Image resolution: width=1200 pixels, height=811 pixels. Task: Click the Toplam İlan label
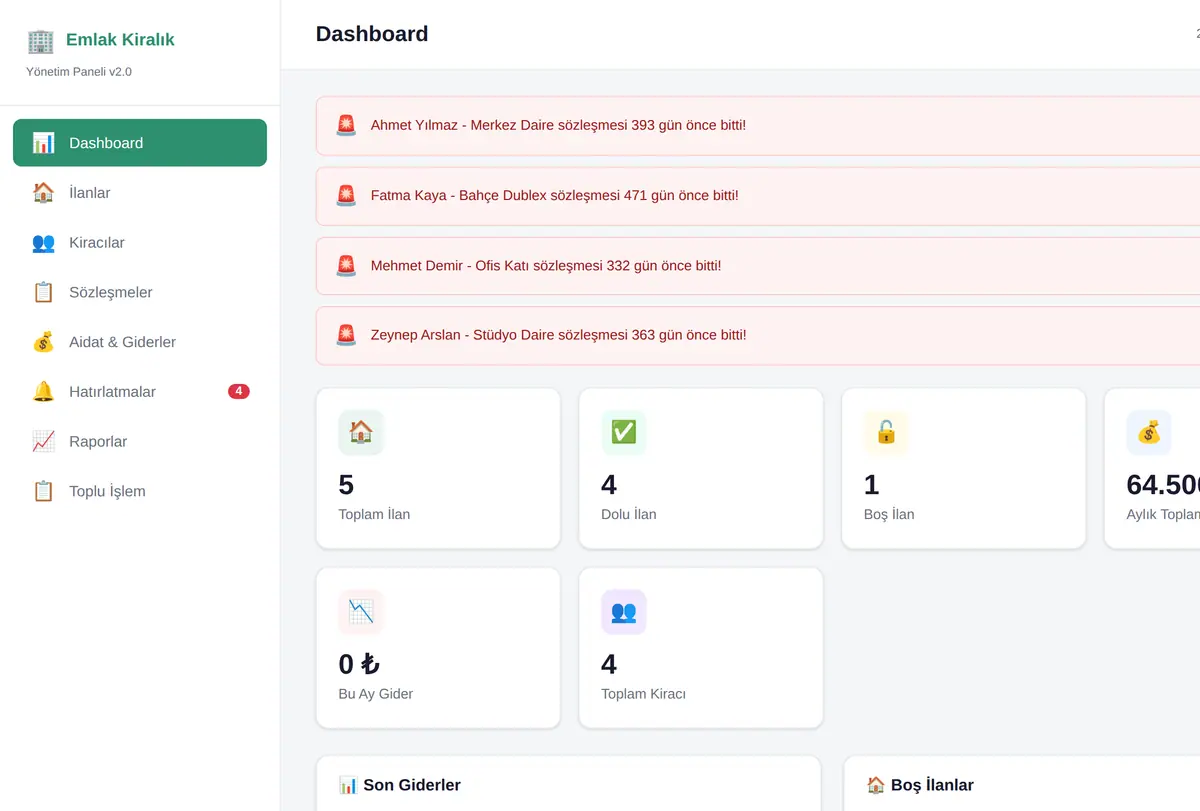coord(374,514)
